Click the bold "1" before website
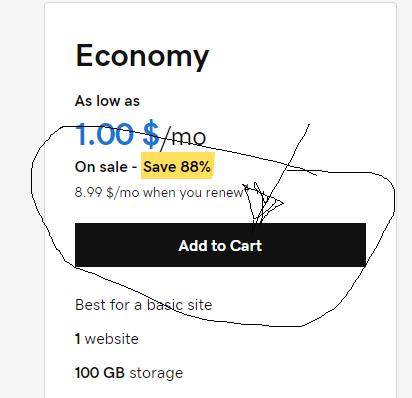This screenshot has width=412, height=398. click(x=78, y=339)
